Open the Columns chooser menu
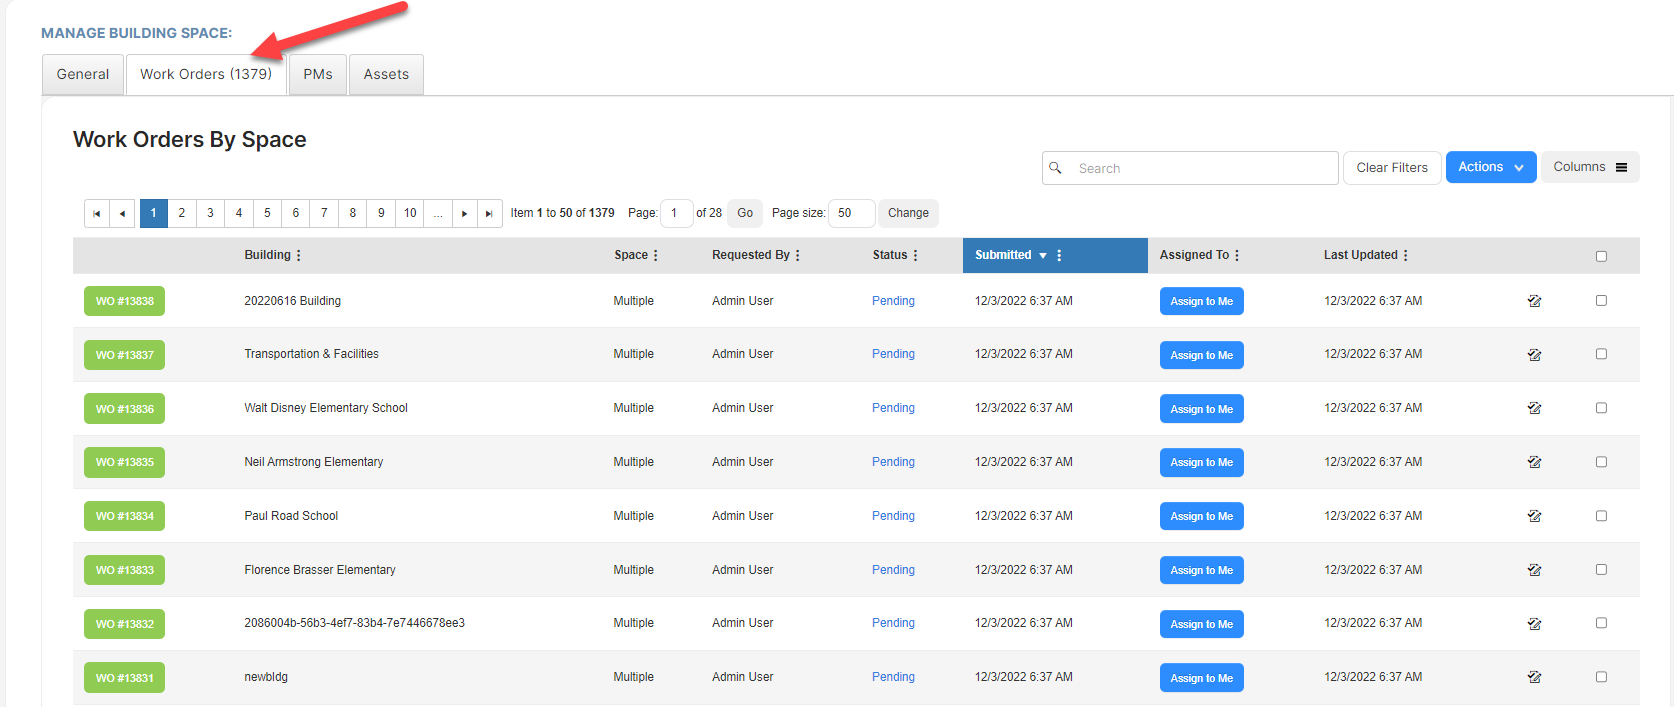Screen dimensions: 1674x707 1590,167
